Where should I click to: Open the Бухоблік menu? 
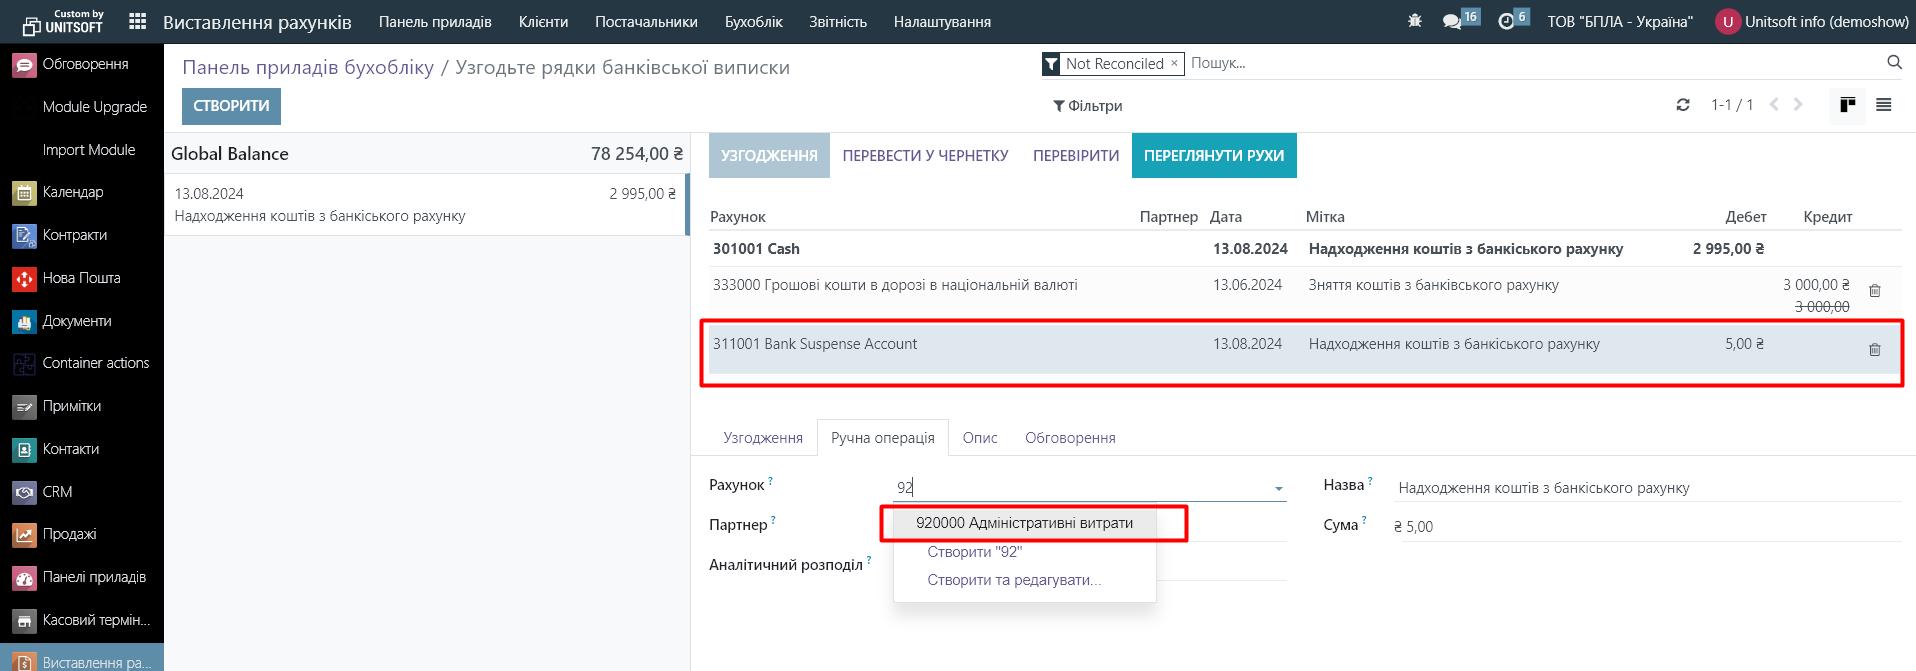(x=753, y=22)
